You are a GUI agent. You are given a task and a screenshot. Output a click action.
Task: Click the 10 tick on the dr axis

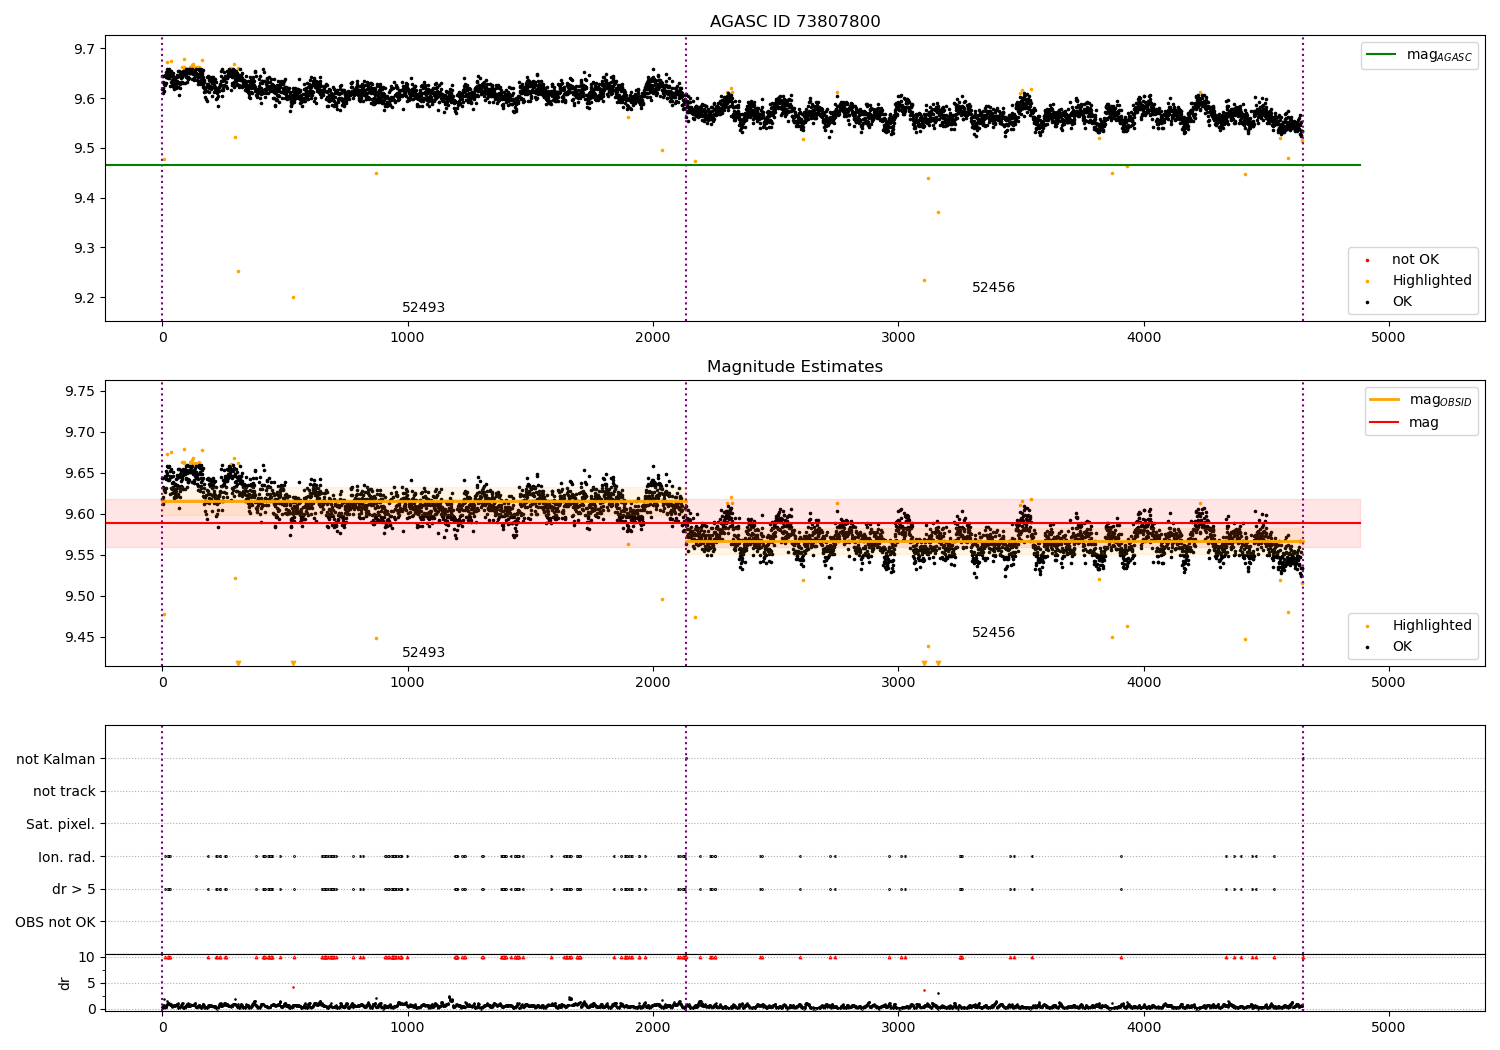point(87,957)
